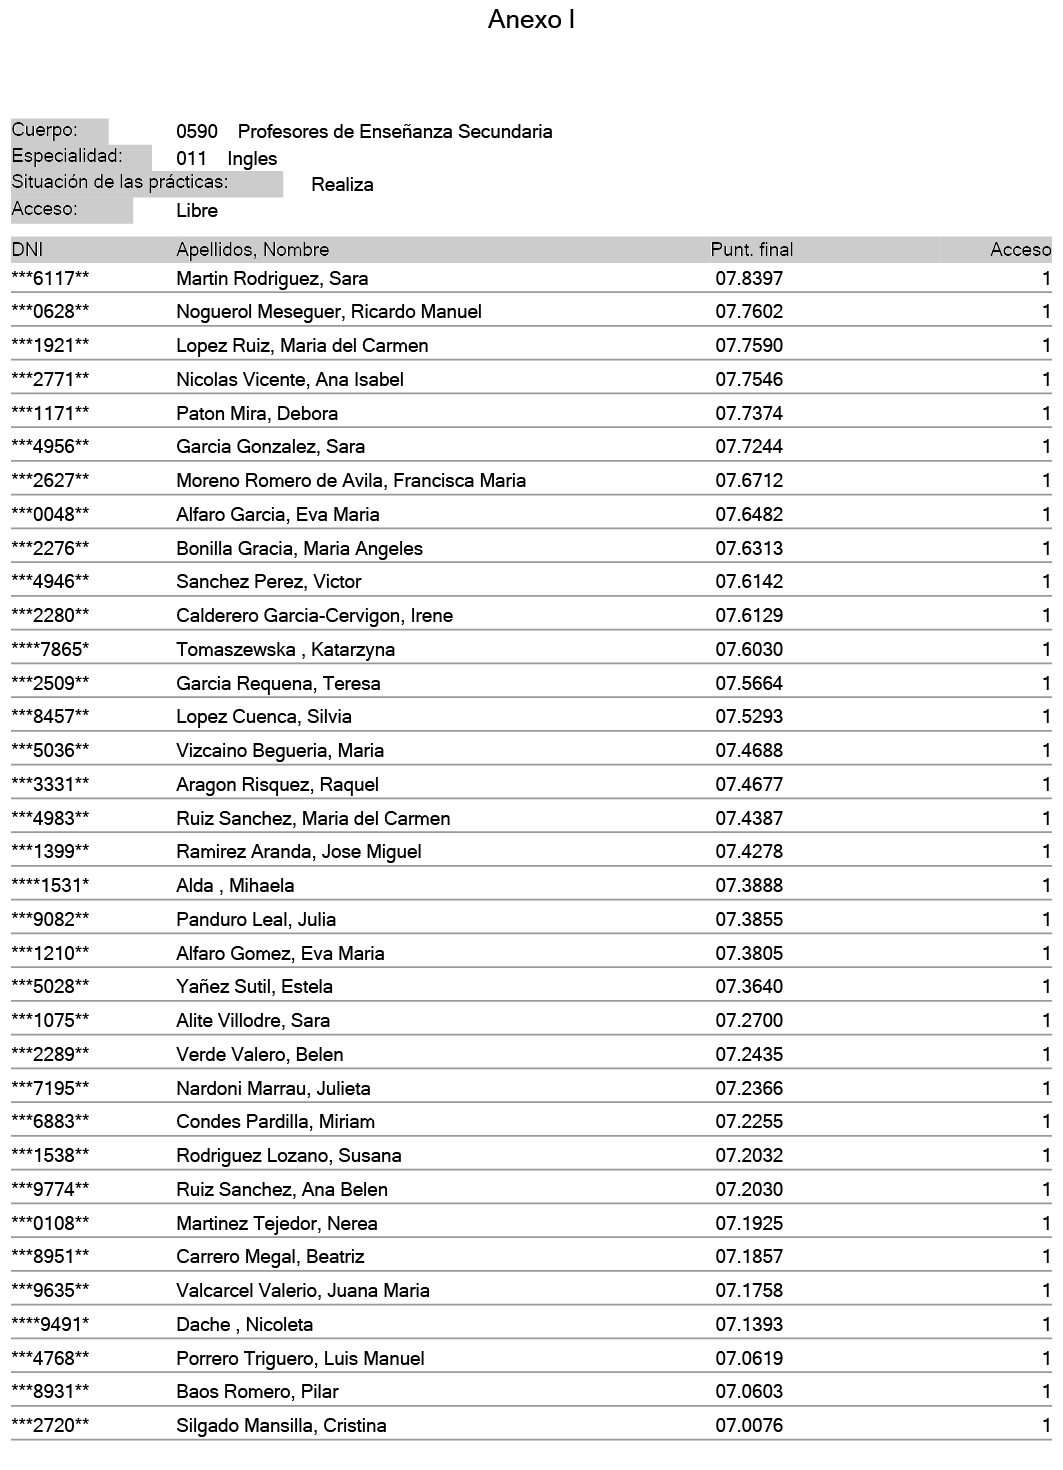
Task: Select DNI entry ****1531*
Action: click(50, 886)
